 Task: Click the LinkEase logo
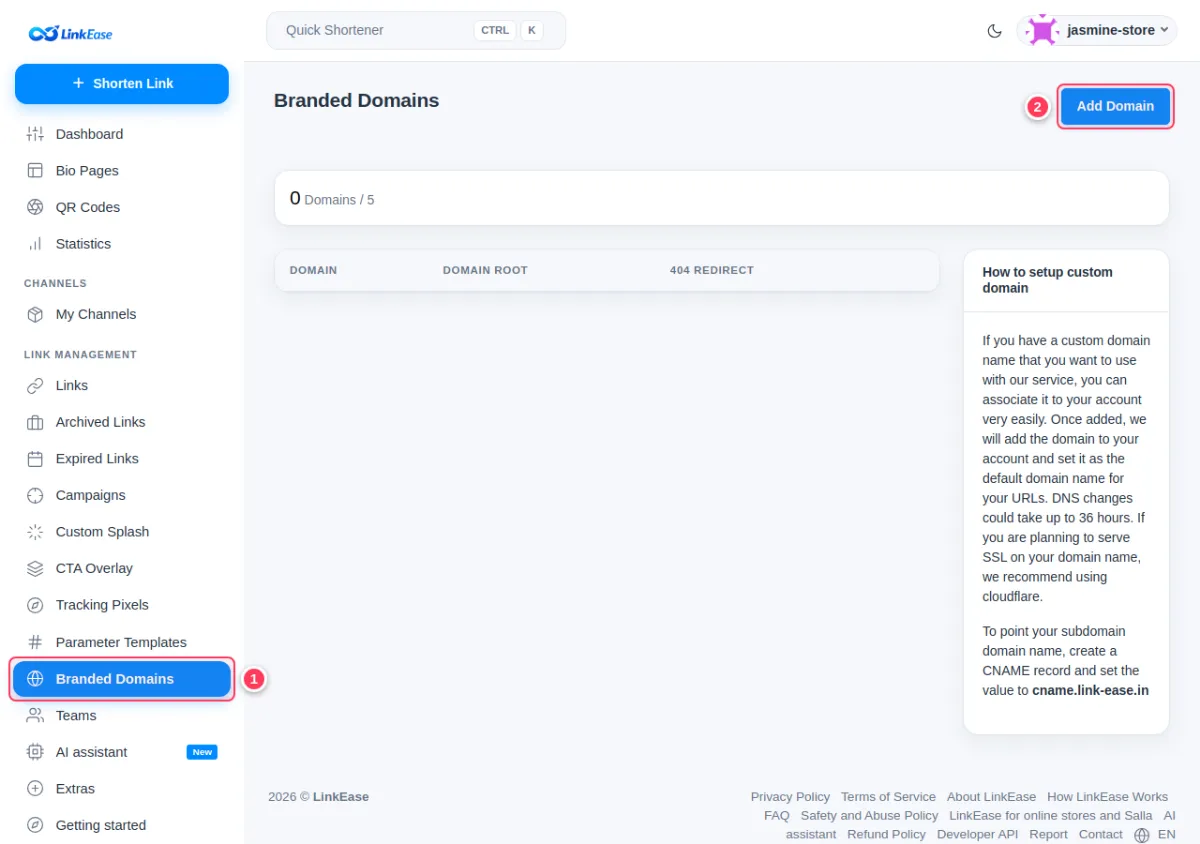71,33
